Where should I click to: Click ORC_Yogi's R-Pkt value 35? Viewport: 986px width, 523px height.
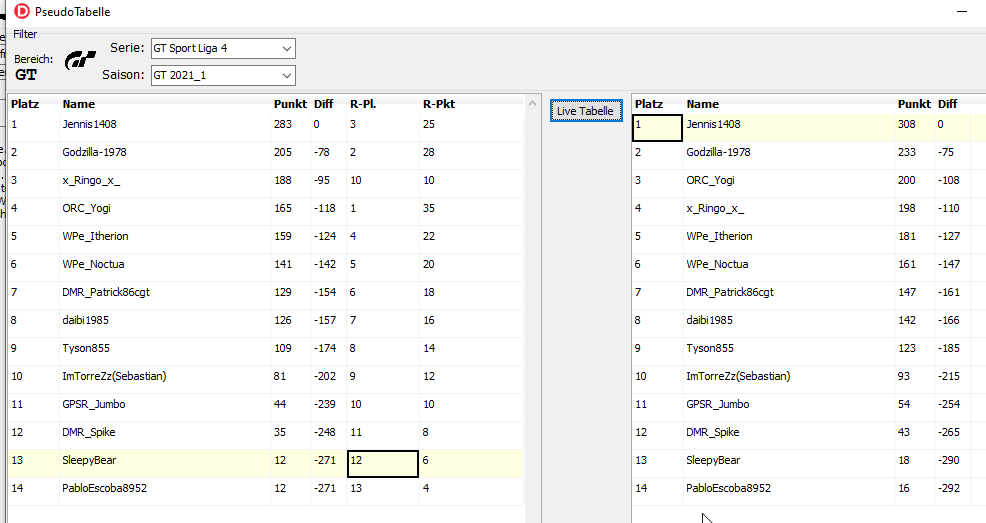click(x=429, y=208)
